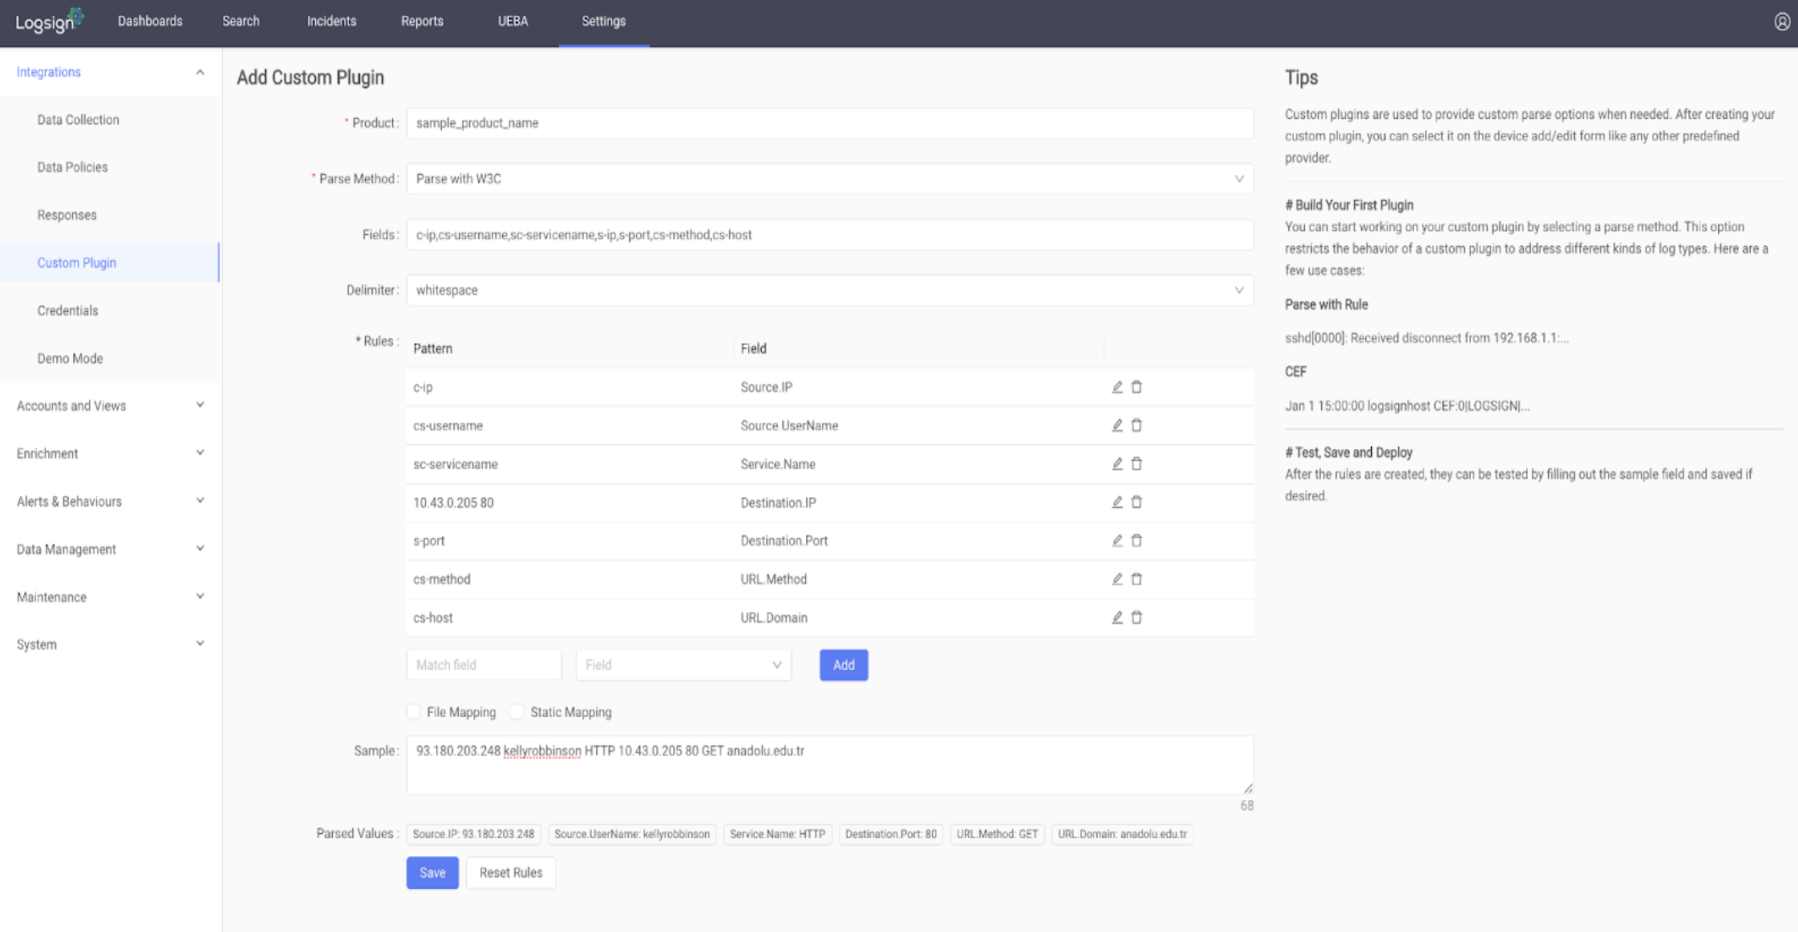
Task: Delete the cs-username rule
Action: click(x=1137, y=425)
